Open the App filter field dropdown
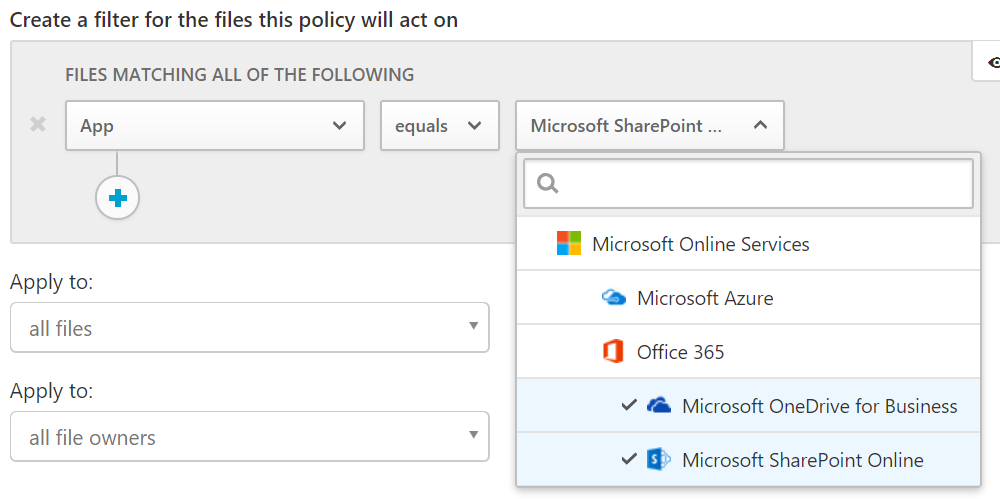Viewport: 1000px width, 499px height. click(214, 126)
